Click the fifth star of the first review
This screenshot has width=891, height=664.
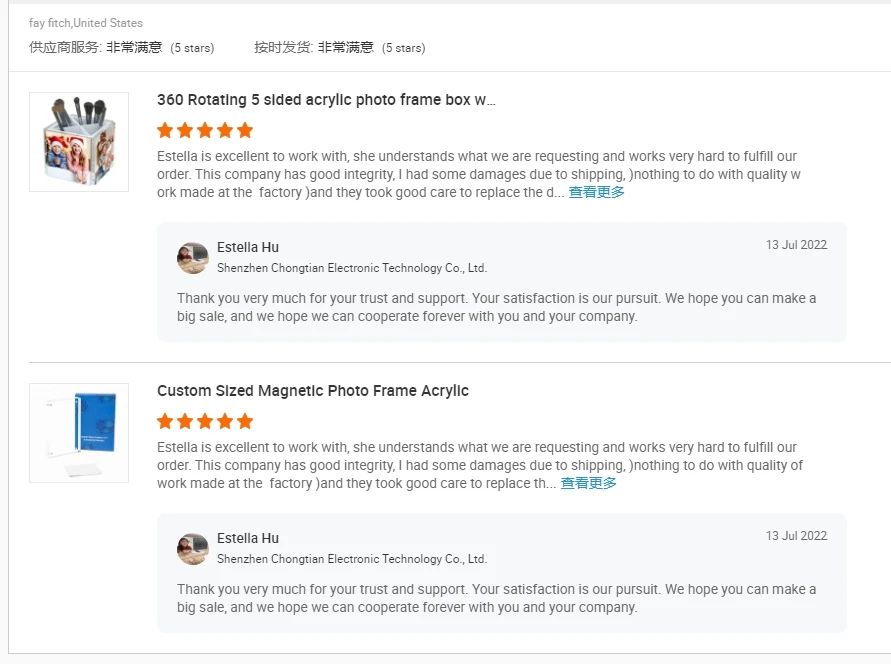245,130
